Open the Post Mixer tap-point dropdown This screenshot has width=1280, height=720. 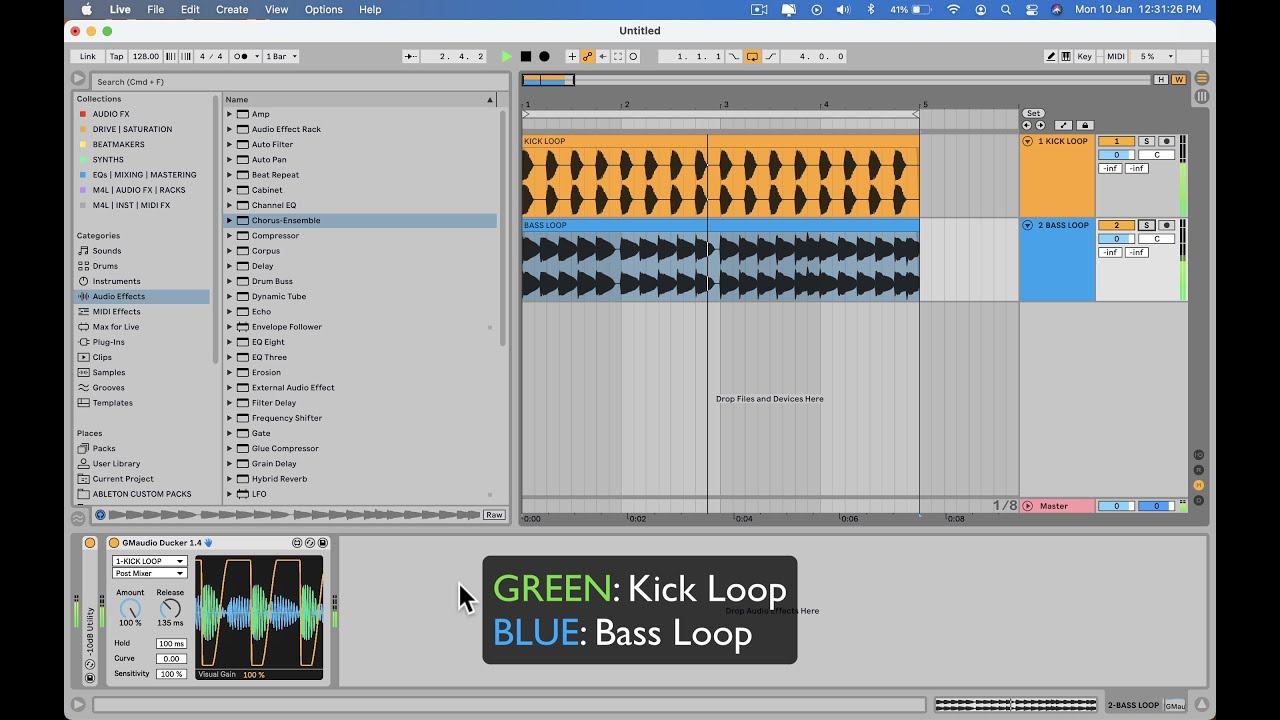[149, 573]
